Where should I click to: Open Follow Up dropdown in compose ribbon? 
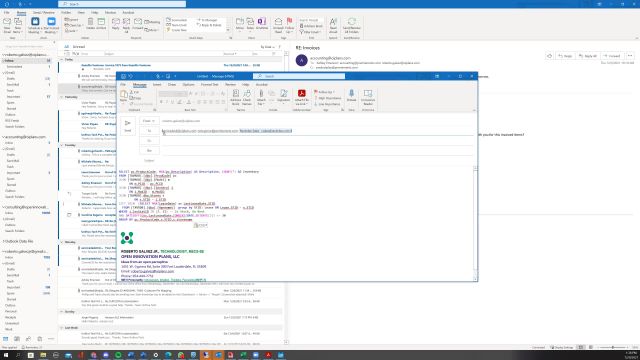[x=325, y=92]
